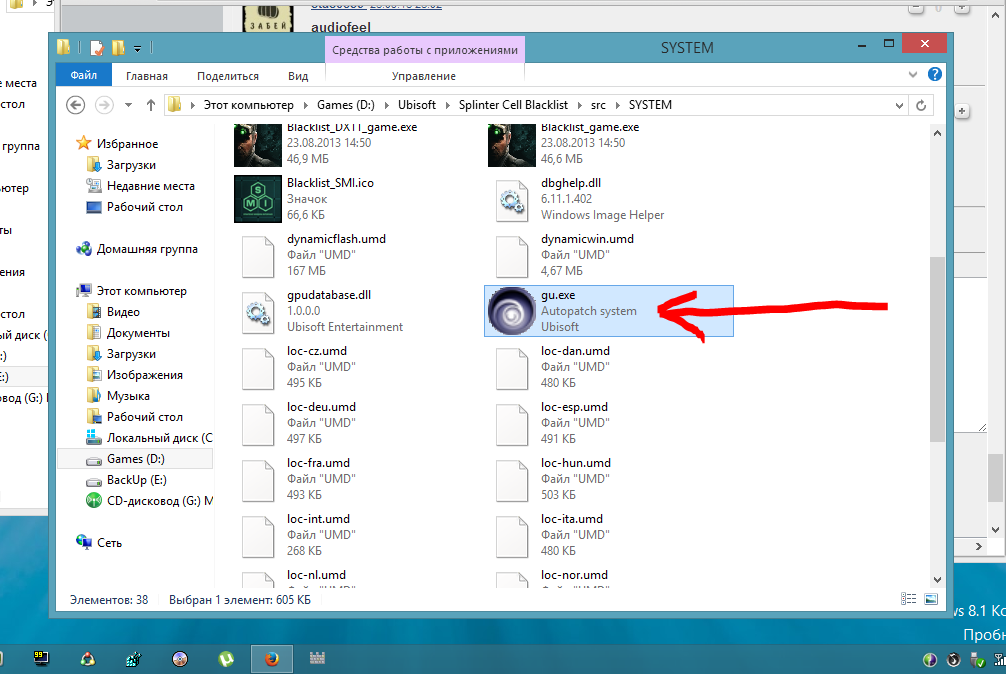Navigate to Splinter Cell Blacklist in breadcrumb
1006x674 pixels.
(513, 105)
